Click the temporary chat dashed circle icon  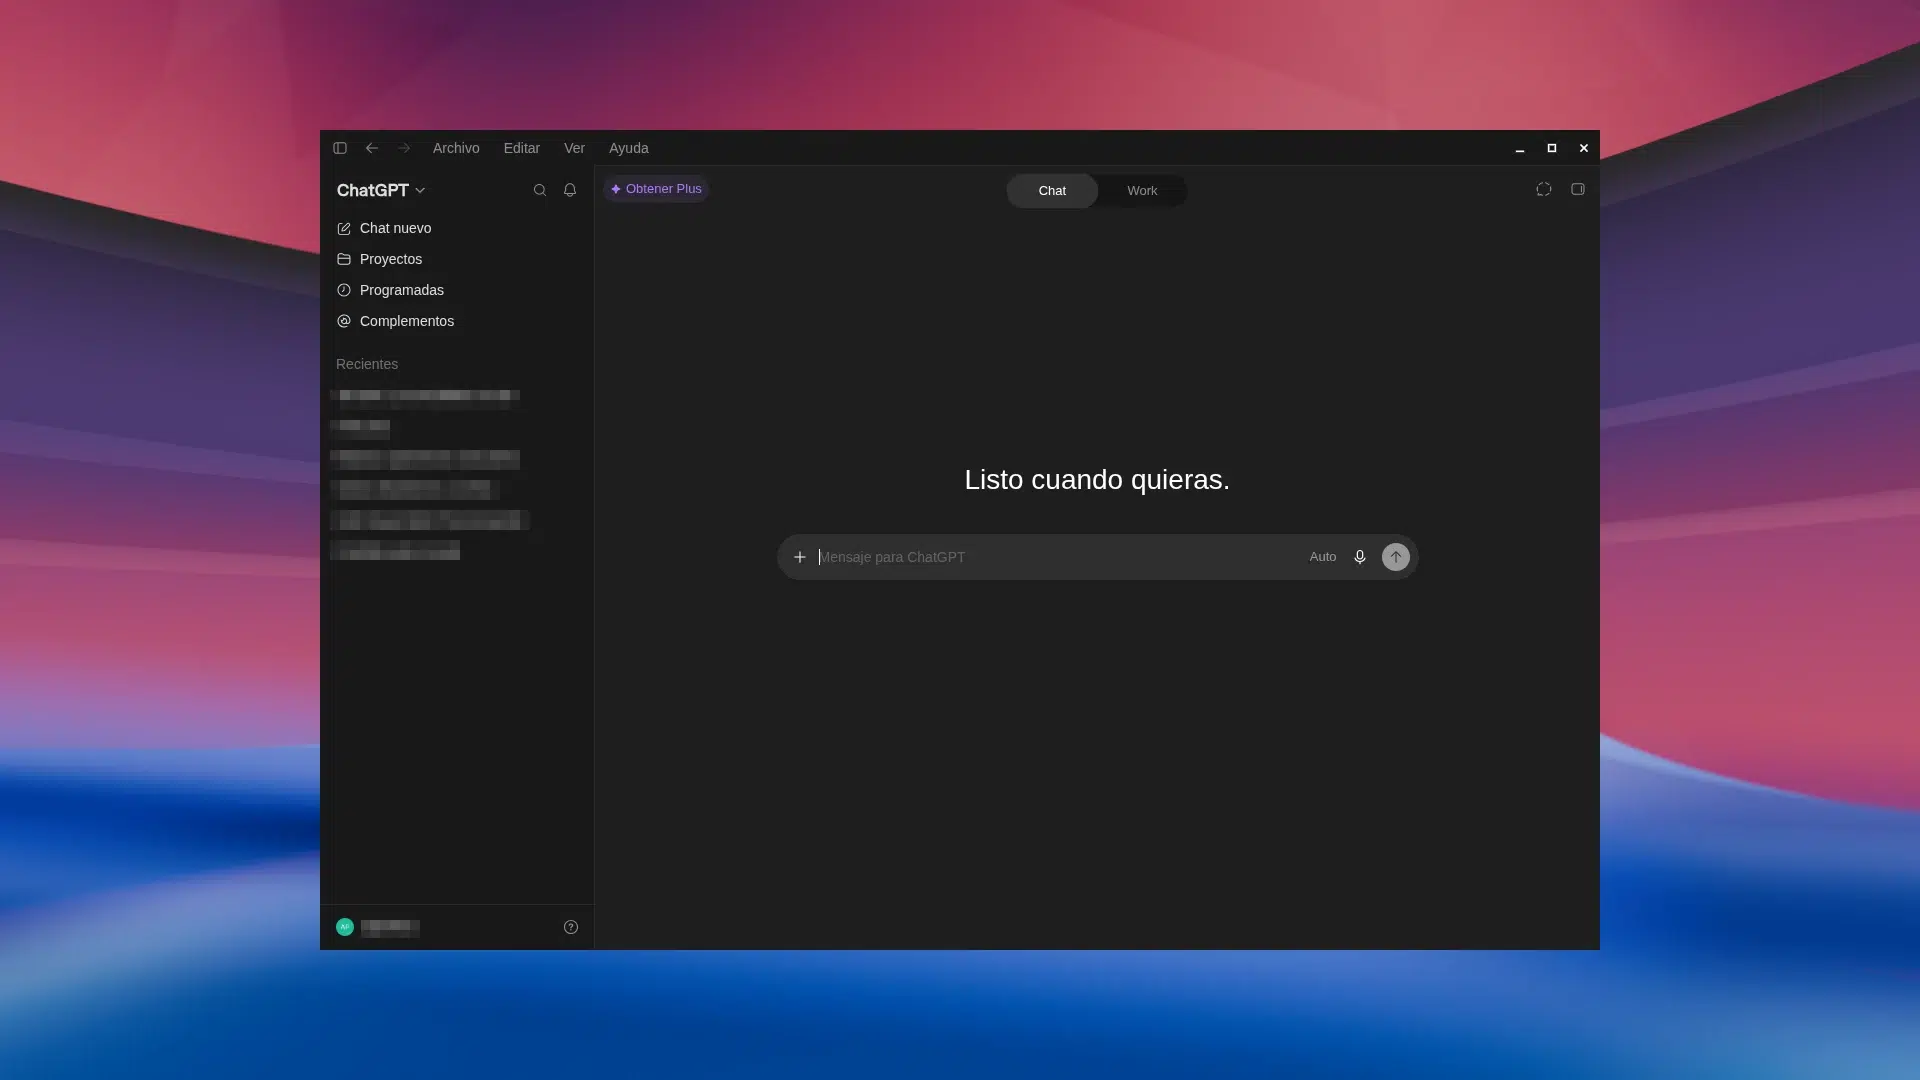pyautogui.click(x=1544, y=189)
